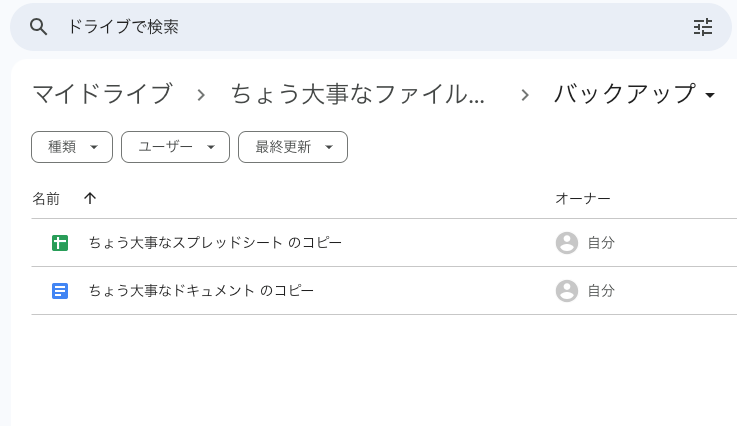
Task: Click owner avatar on spreadsheet row
Action: point(567,243)
